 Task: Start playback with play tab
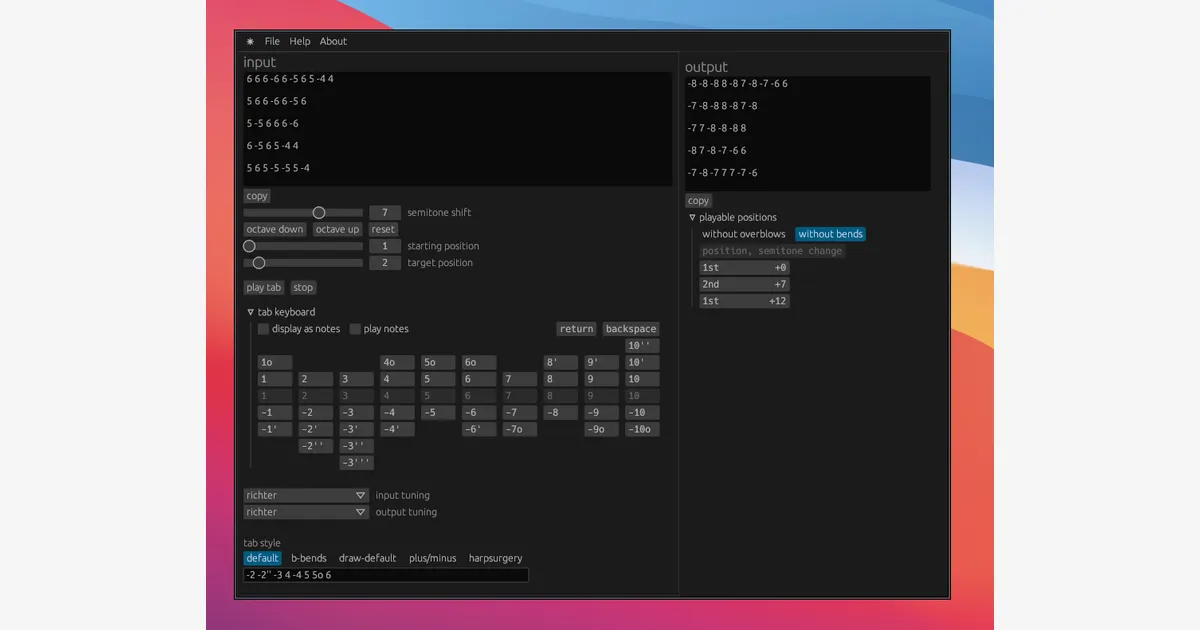click(264, 288)
